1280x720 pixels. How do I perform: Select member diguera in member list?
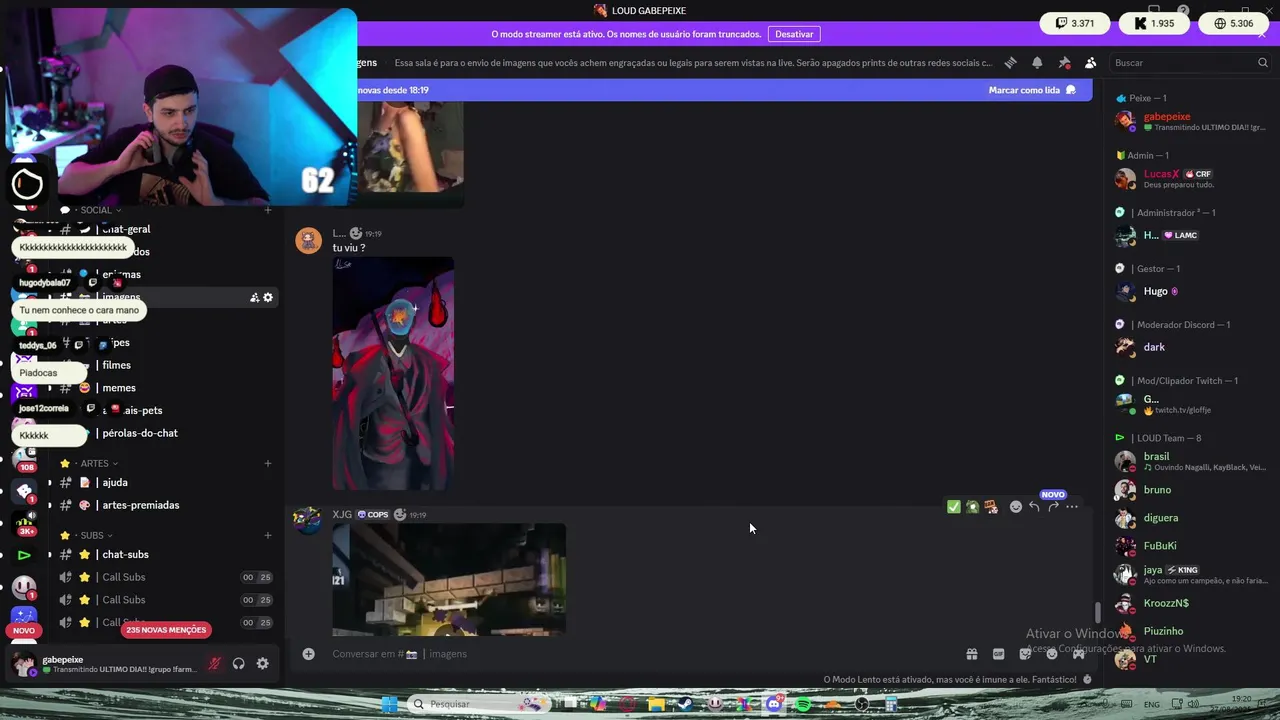(1190, 518)
